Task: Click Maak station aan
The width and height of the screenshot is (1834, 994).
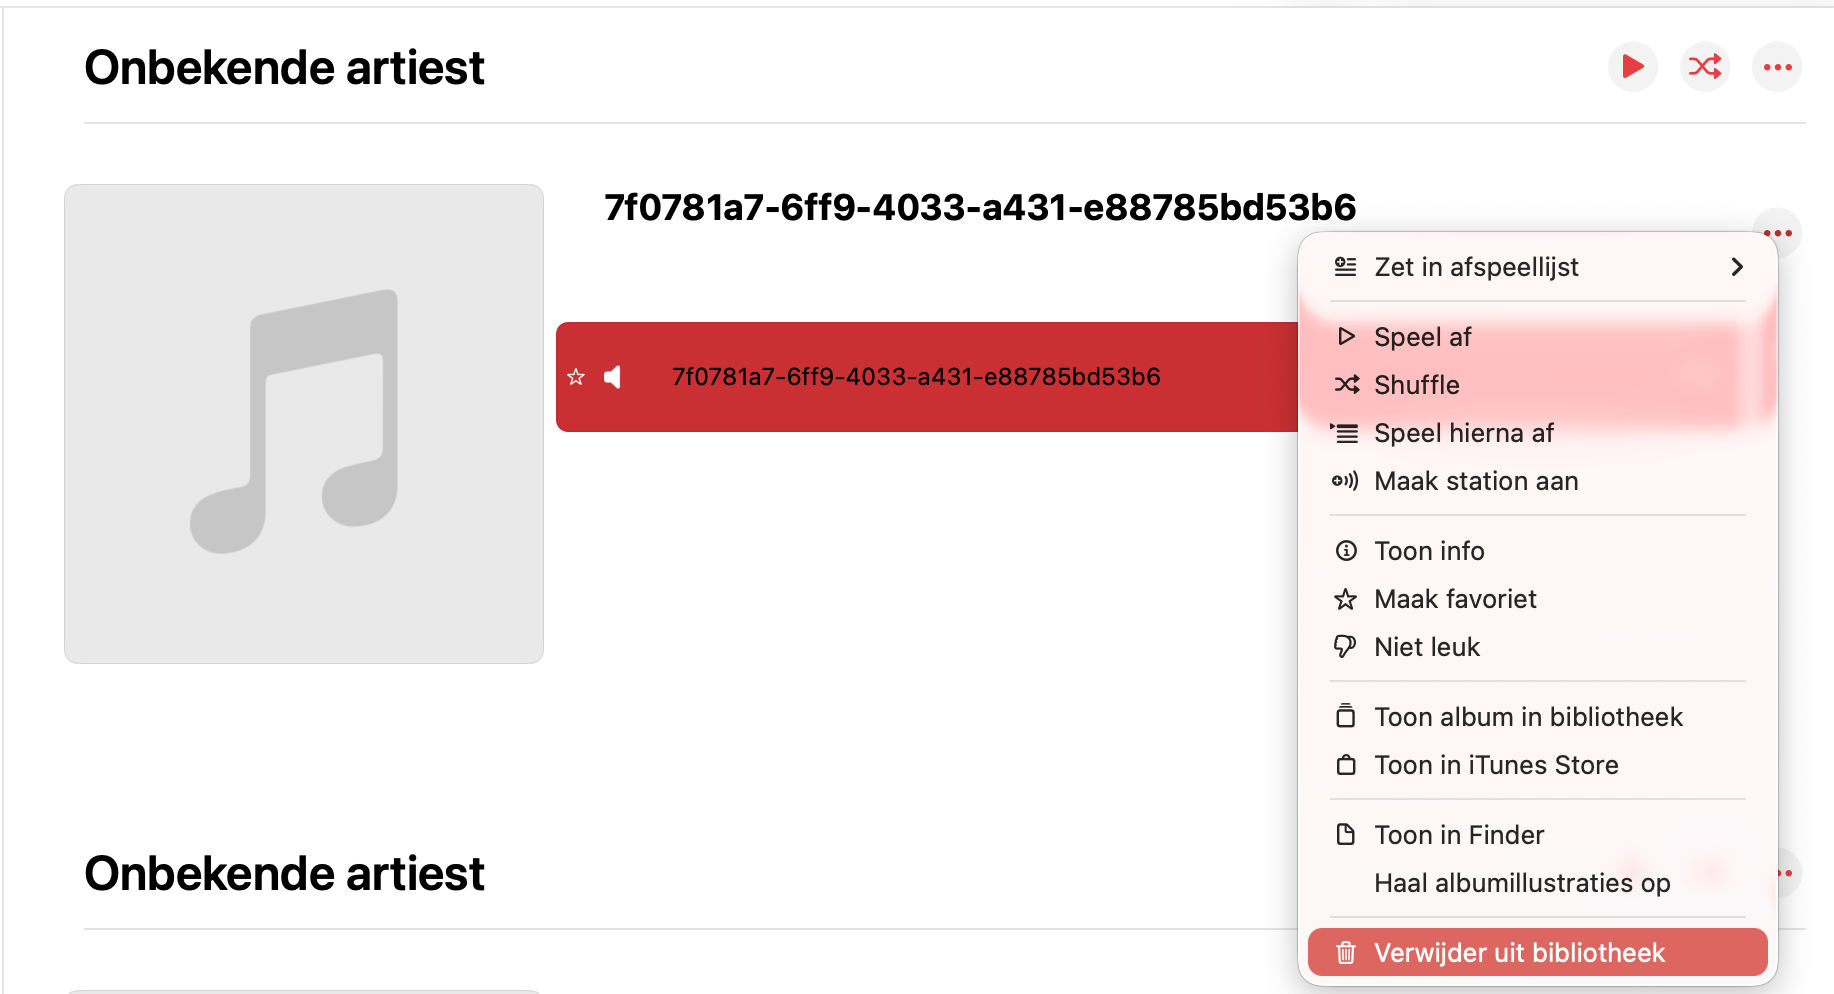Action: click(1475, 481)
